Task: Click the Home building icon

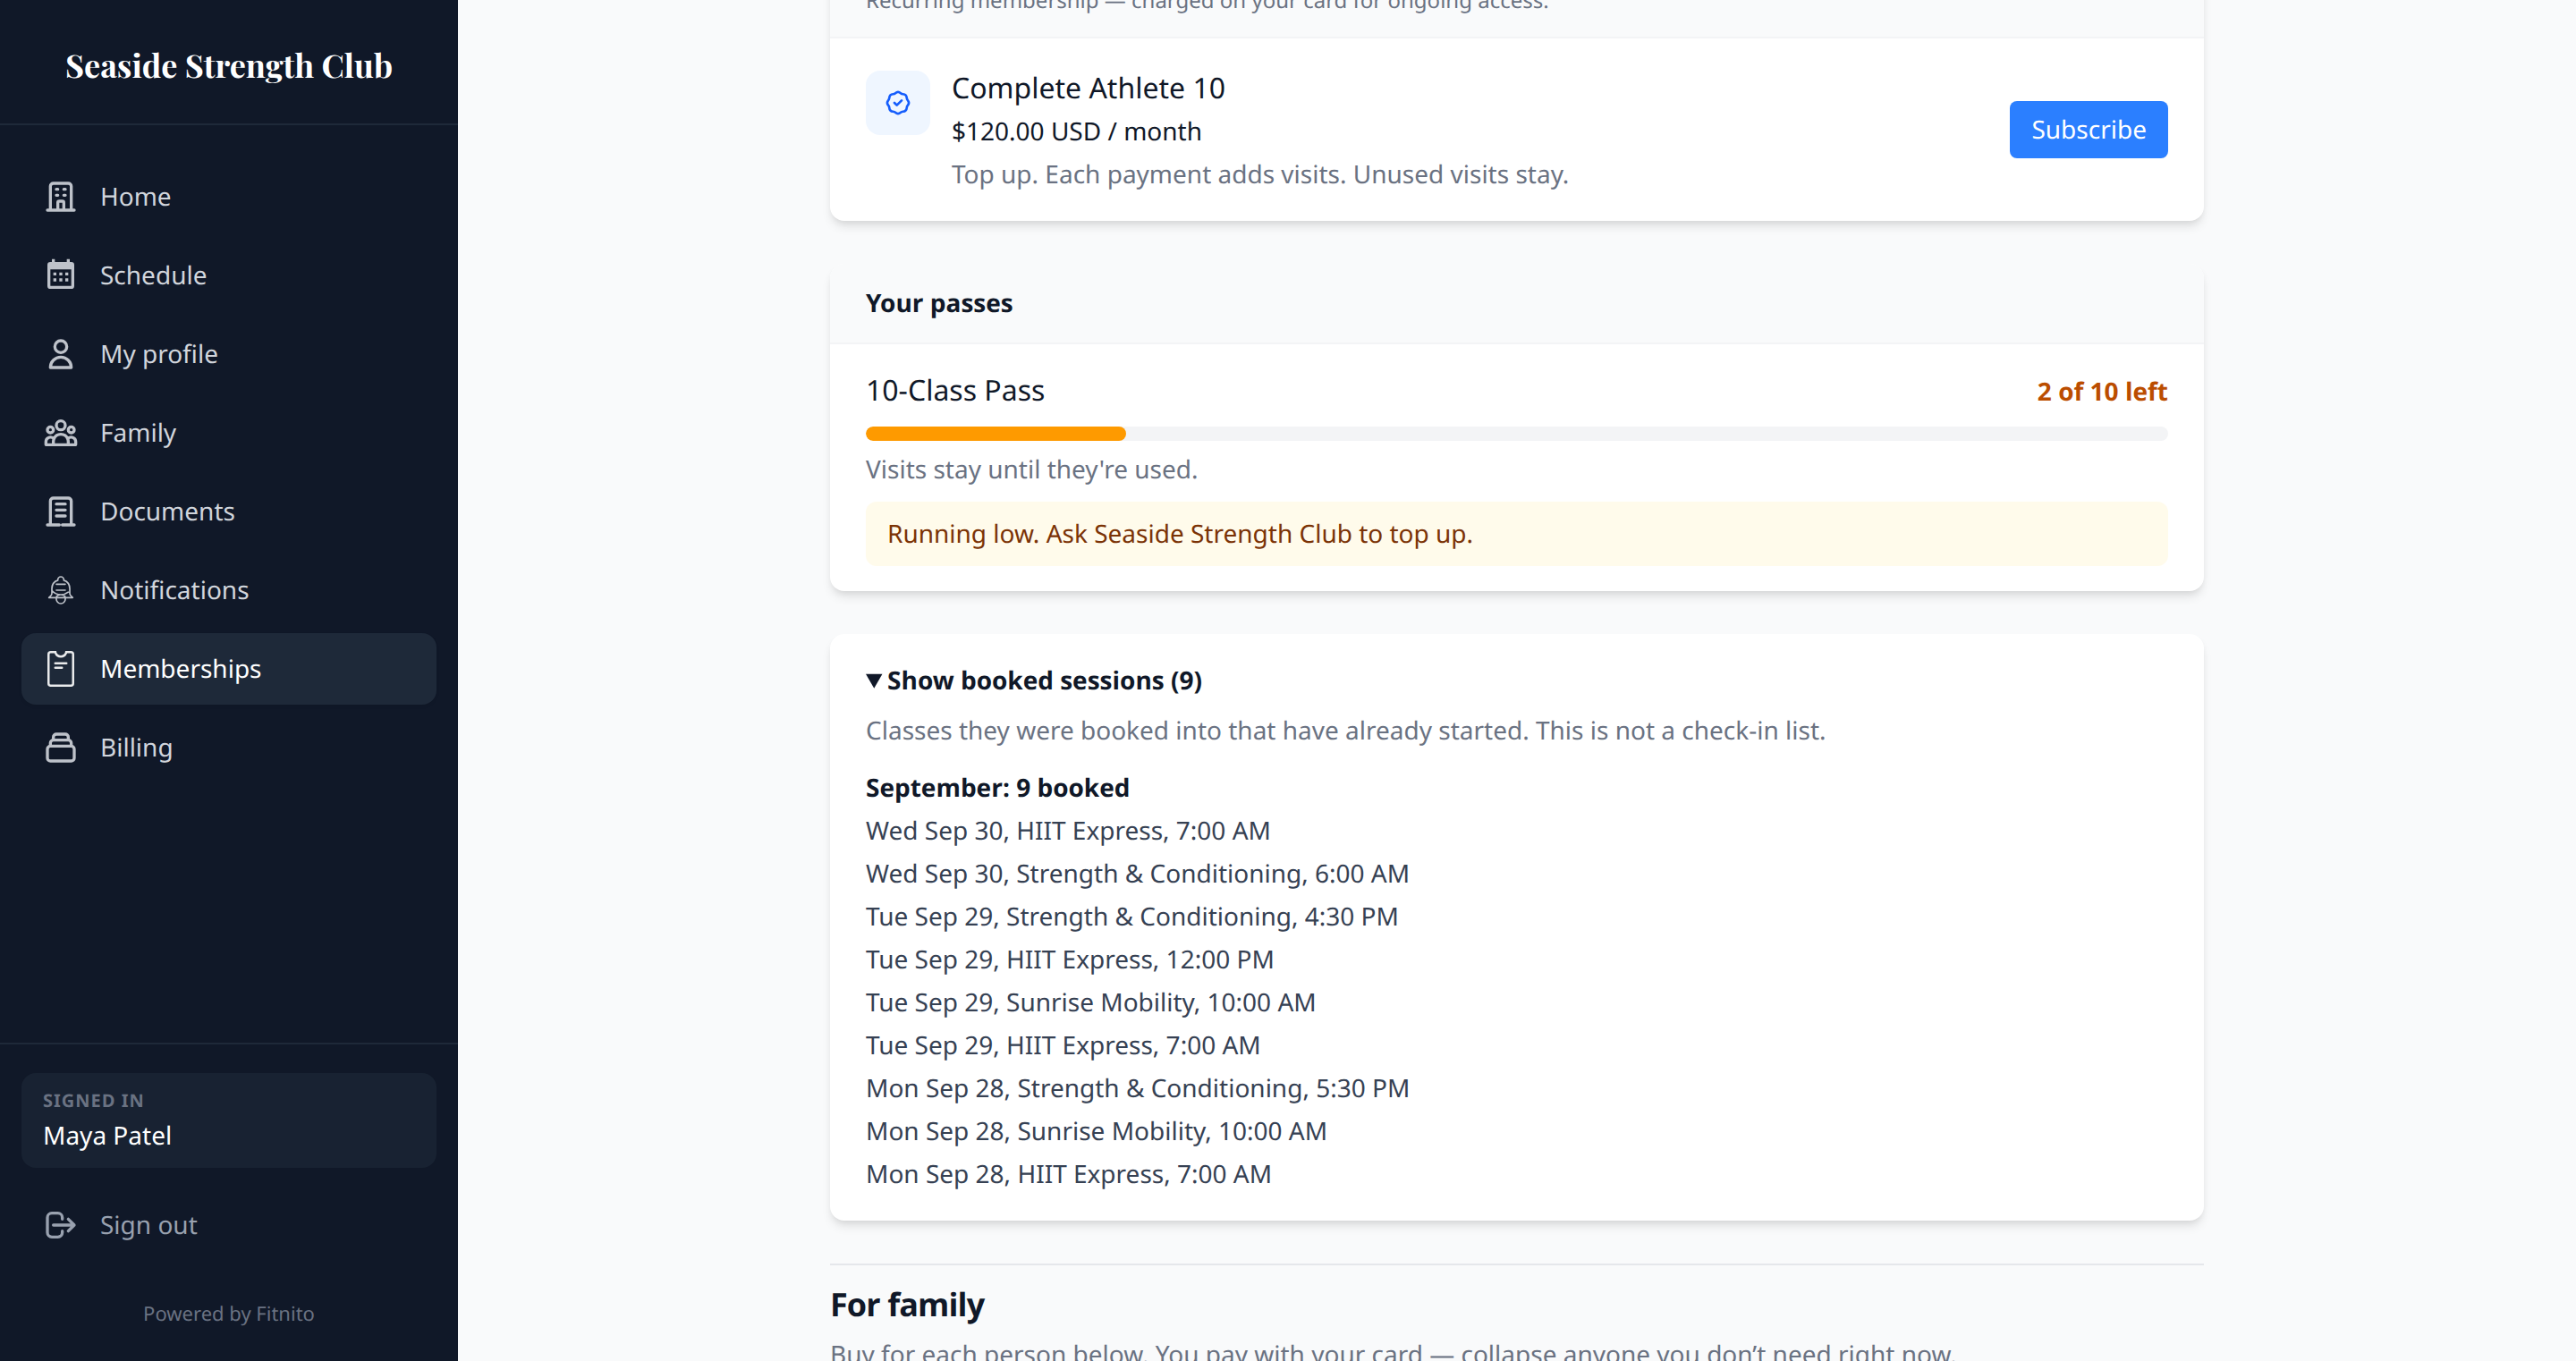Action: pyautogui.click(x=61, y=197)
